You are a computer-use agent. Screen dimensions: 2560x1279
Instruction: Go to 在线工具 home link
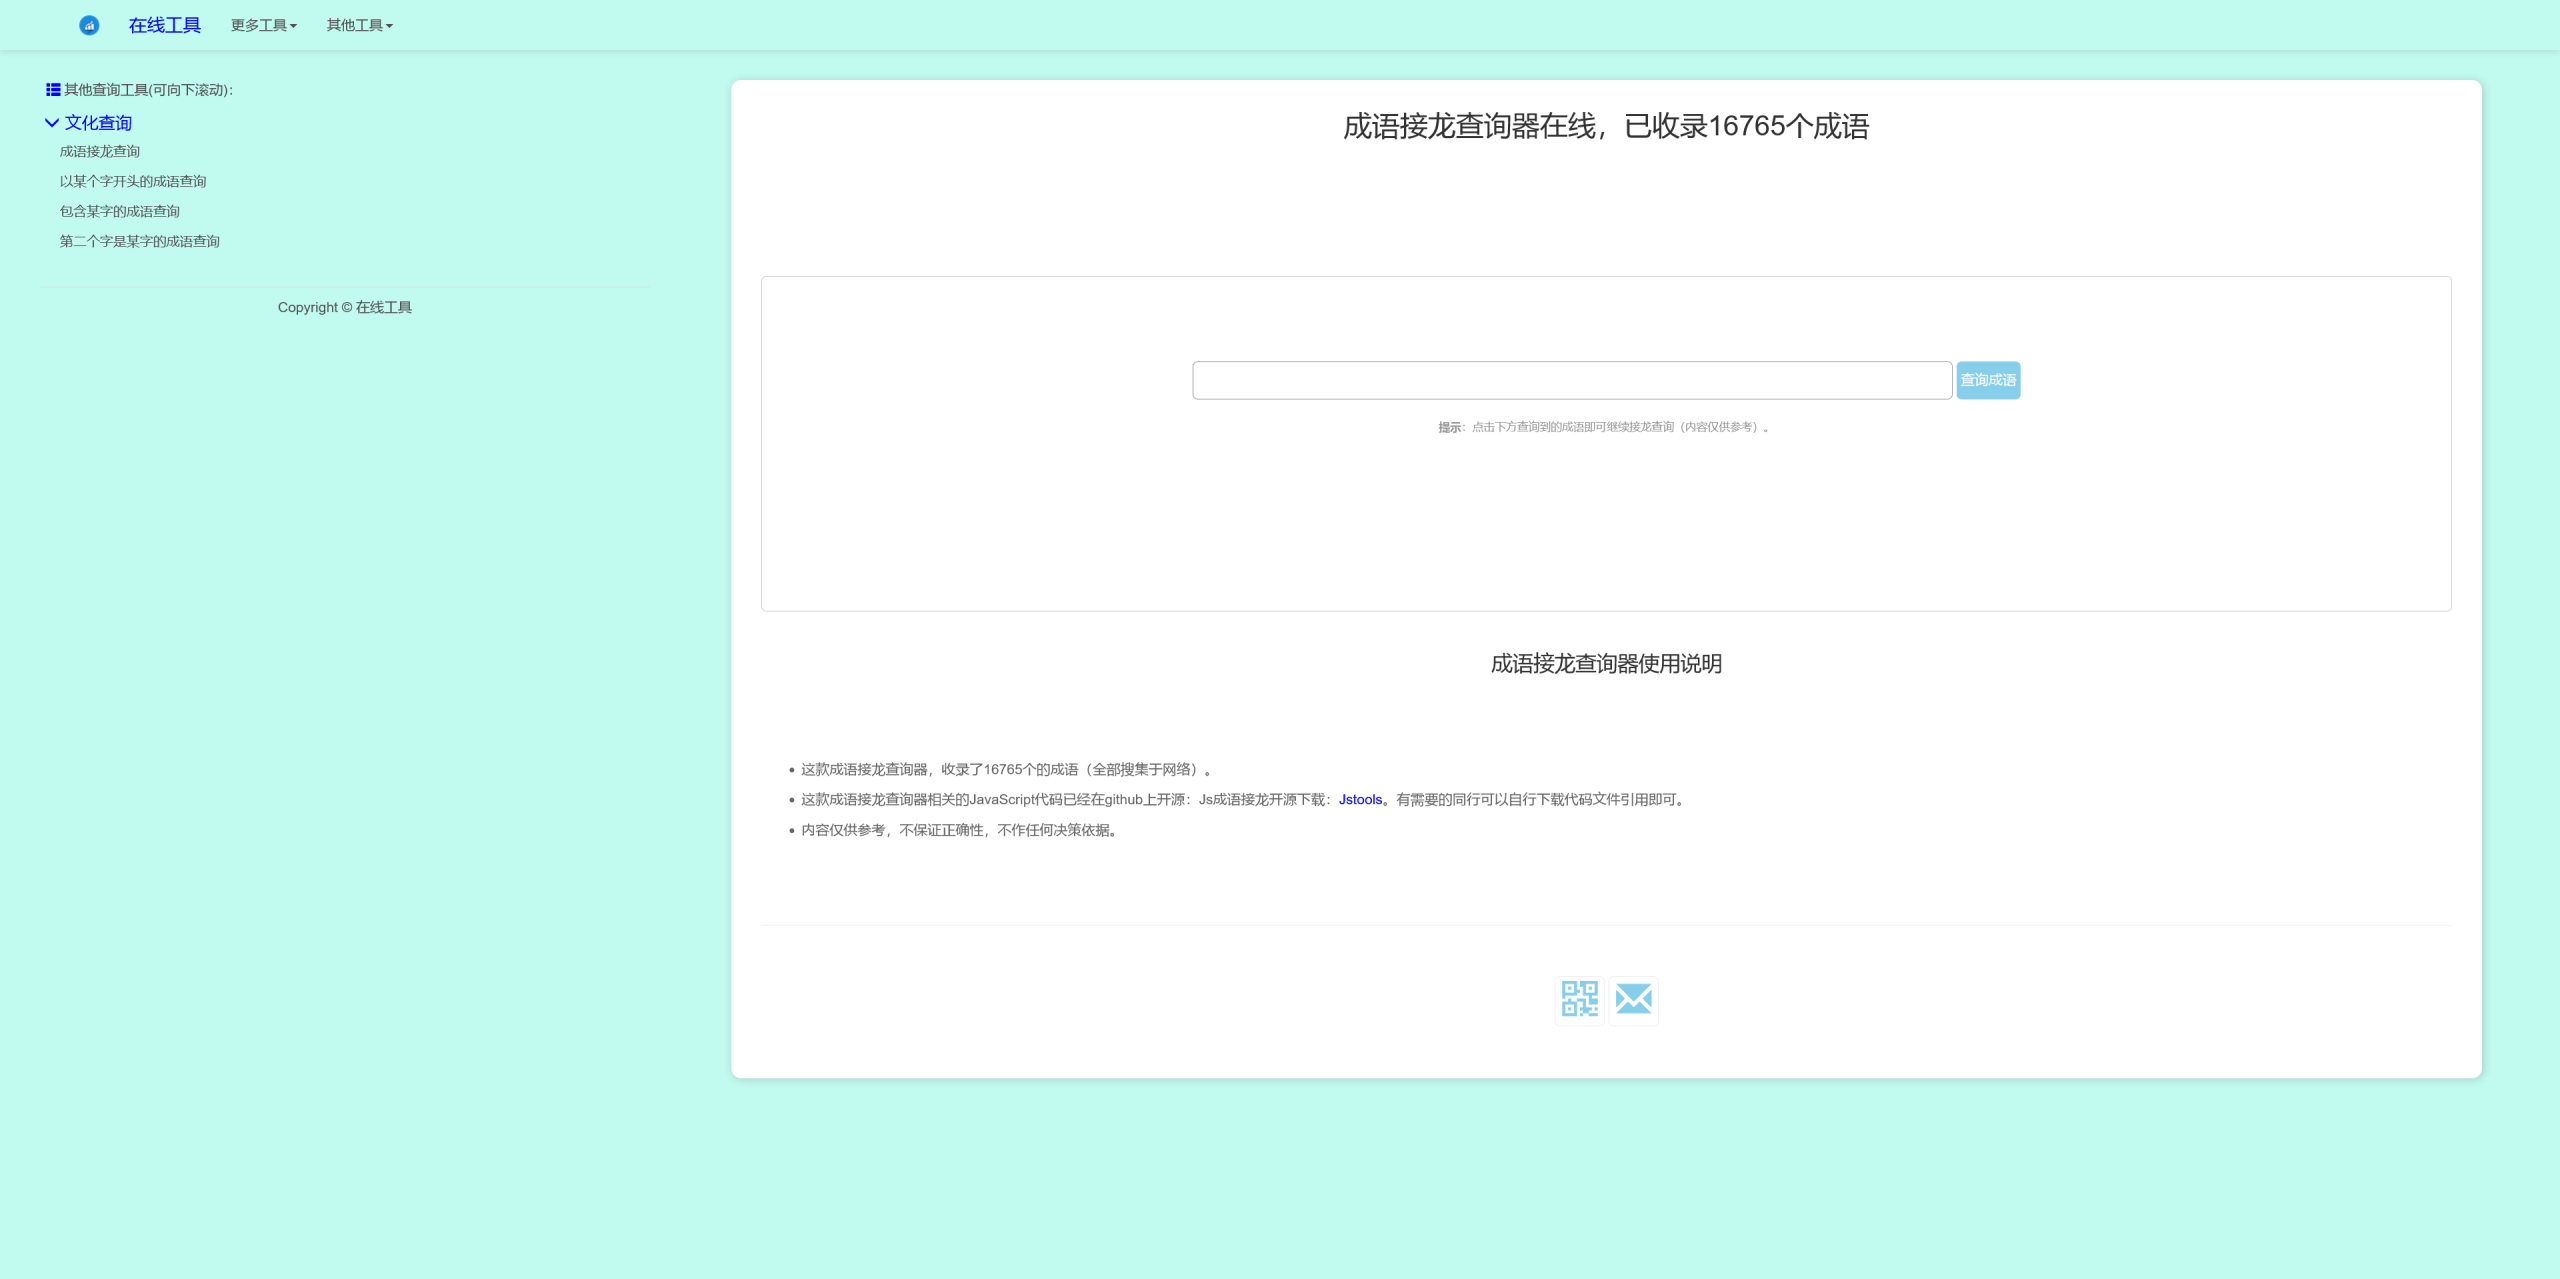(x=165, y=25)
